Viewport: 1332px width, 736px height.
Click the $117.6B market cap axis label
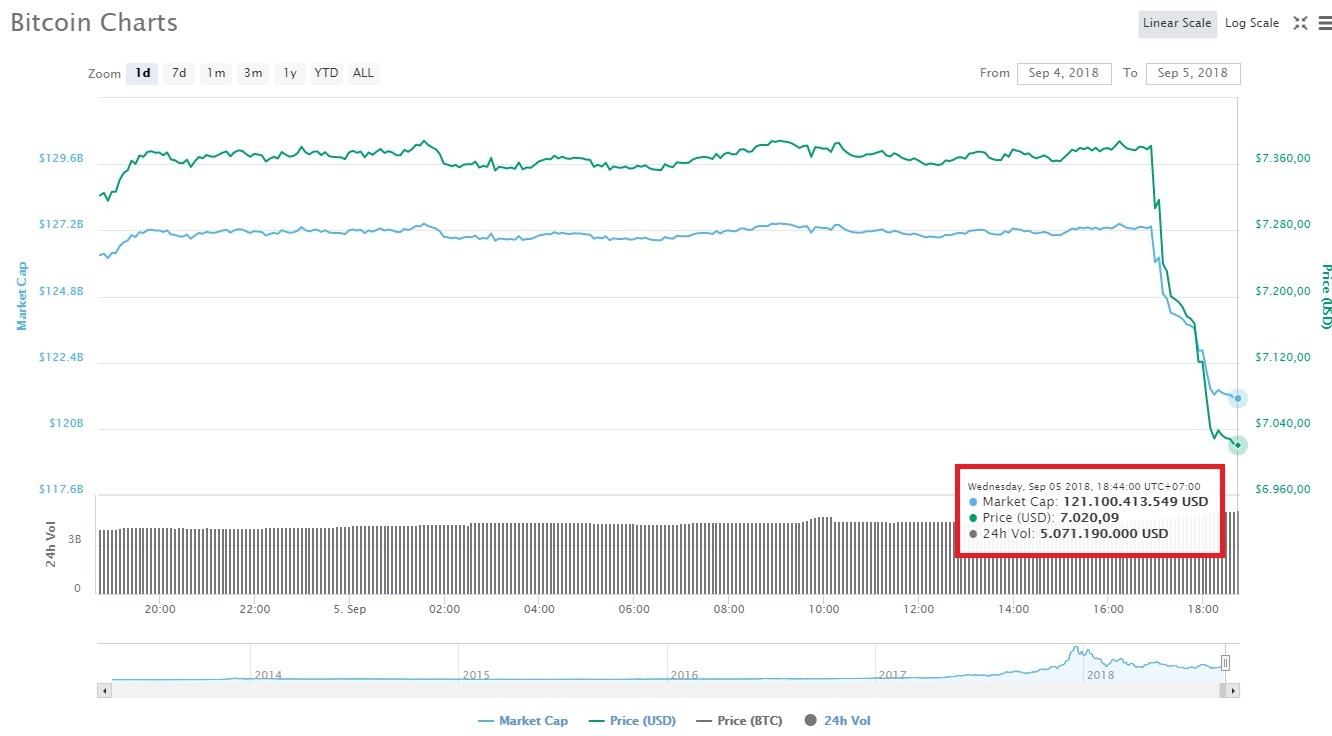pyautogui.click(x=61, y=489)
